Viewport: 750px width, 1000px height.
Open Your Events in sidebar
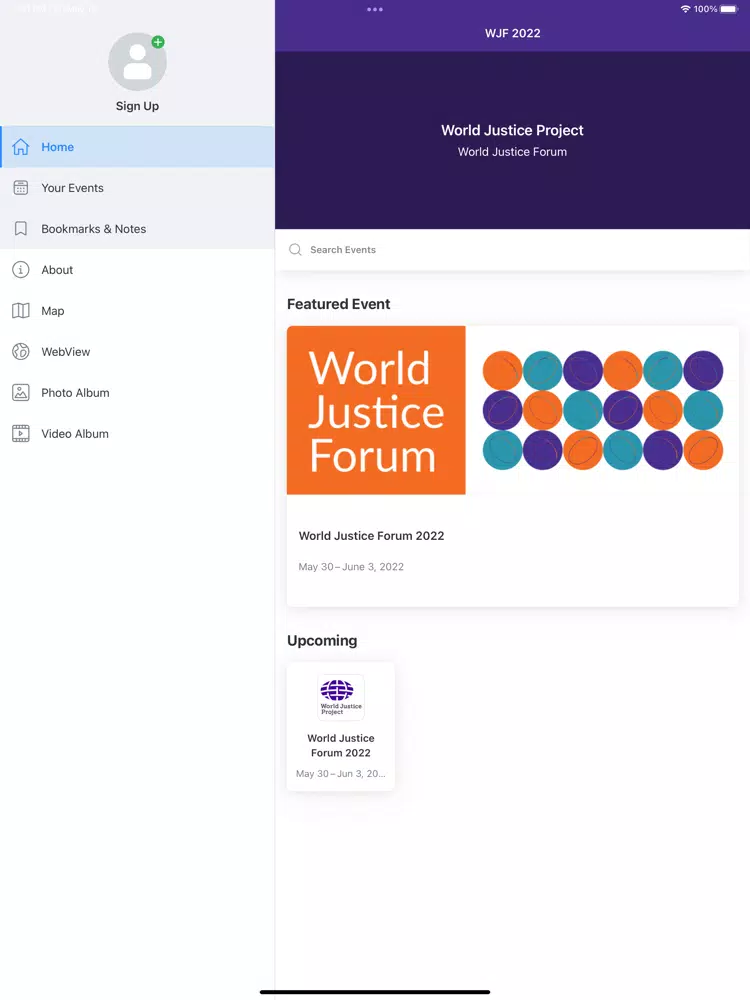137,188
